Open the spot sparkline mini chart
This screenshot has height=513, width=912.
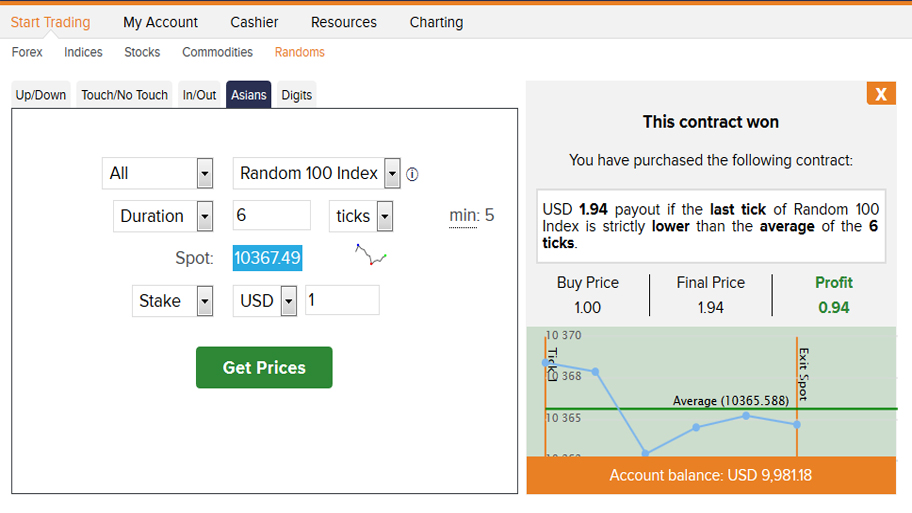(x=371, y=255)
